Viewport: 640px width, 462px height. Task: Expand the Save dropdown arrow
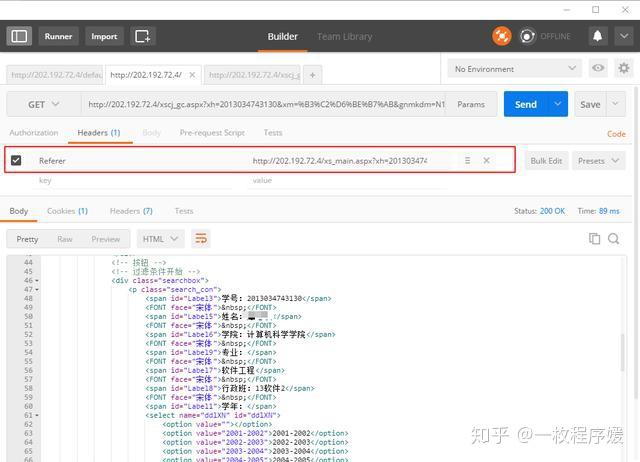[616, 104]
